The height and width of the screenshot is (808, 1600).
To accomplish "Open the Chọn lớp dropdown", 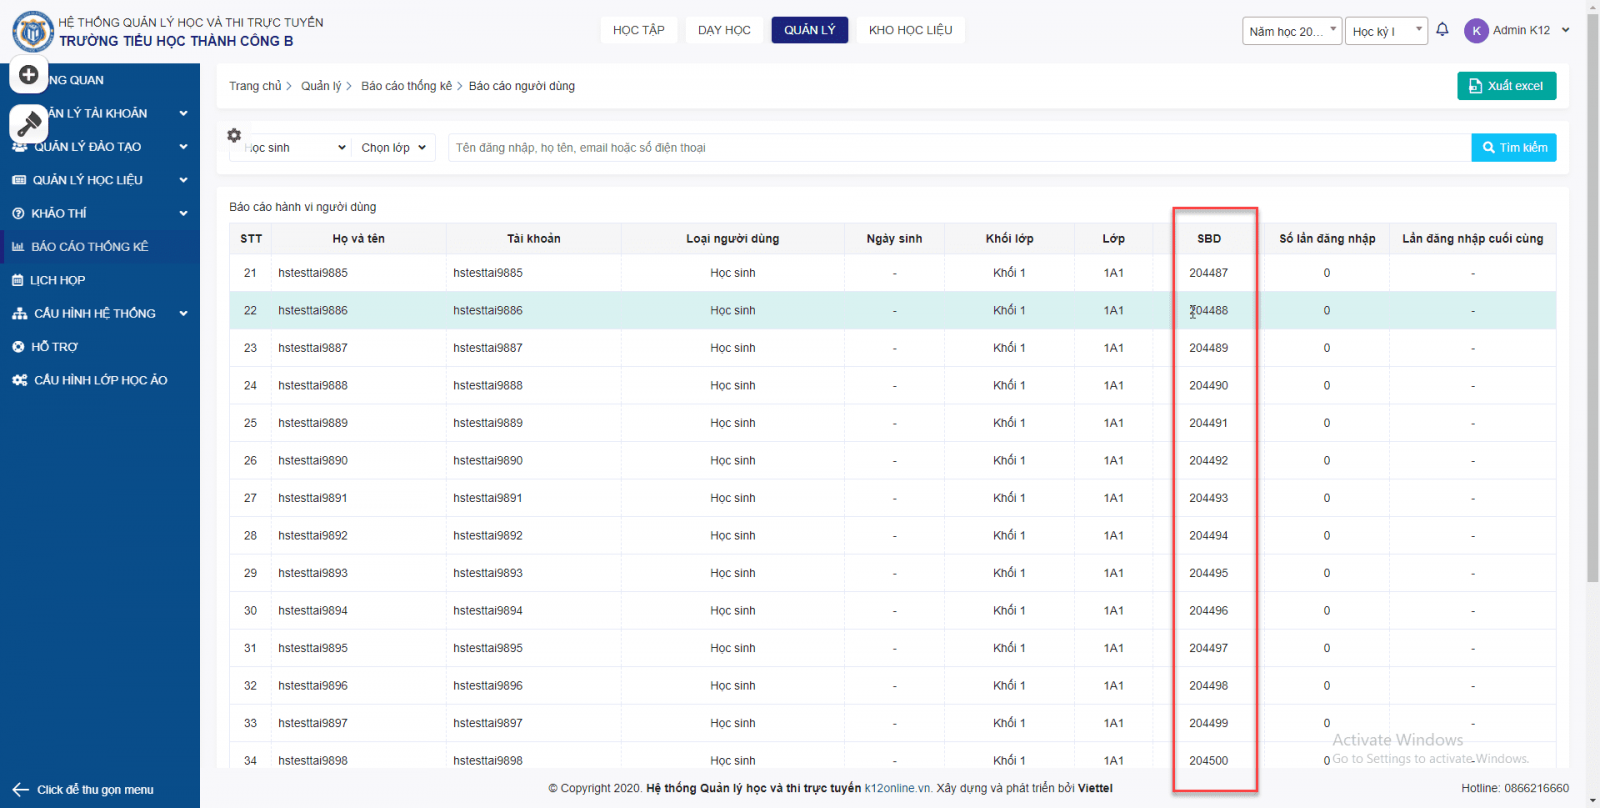I will (393, 148).
